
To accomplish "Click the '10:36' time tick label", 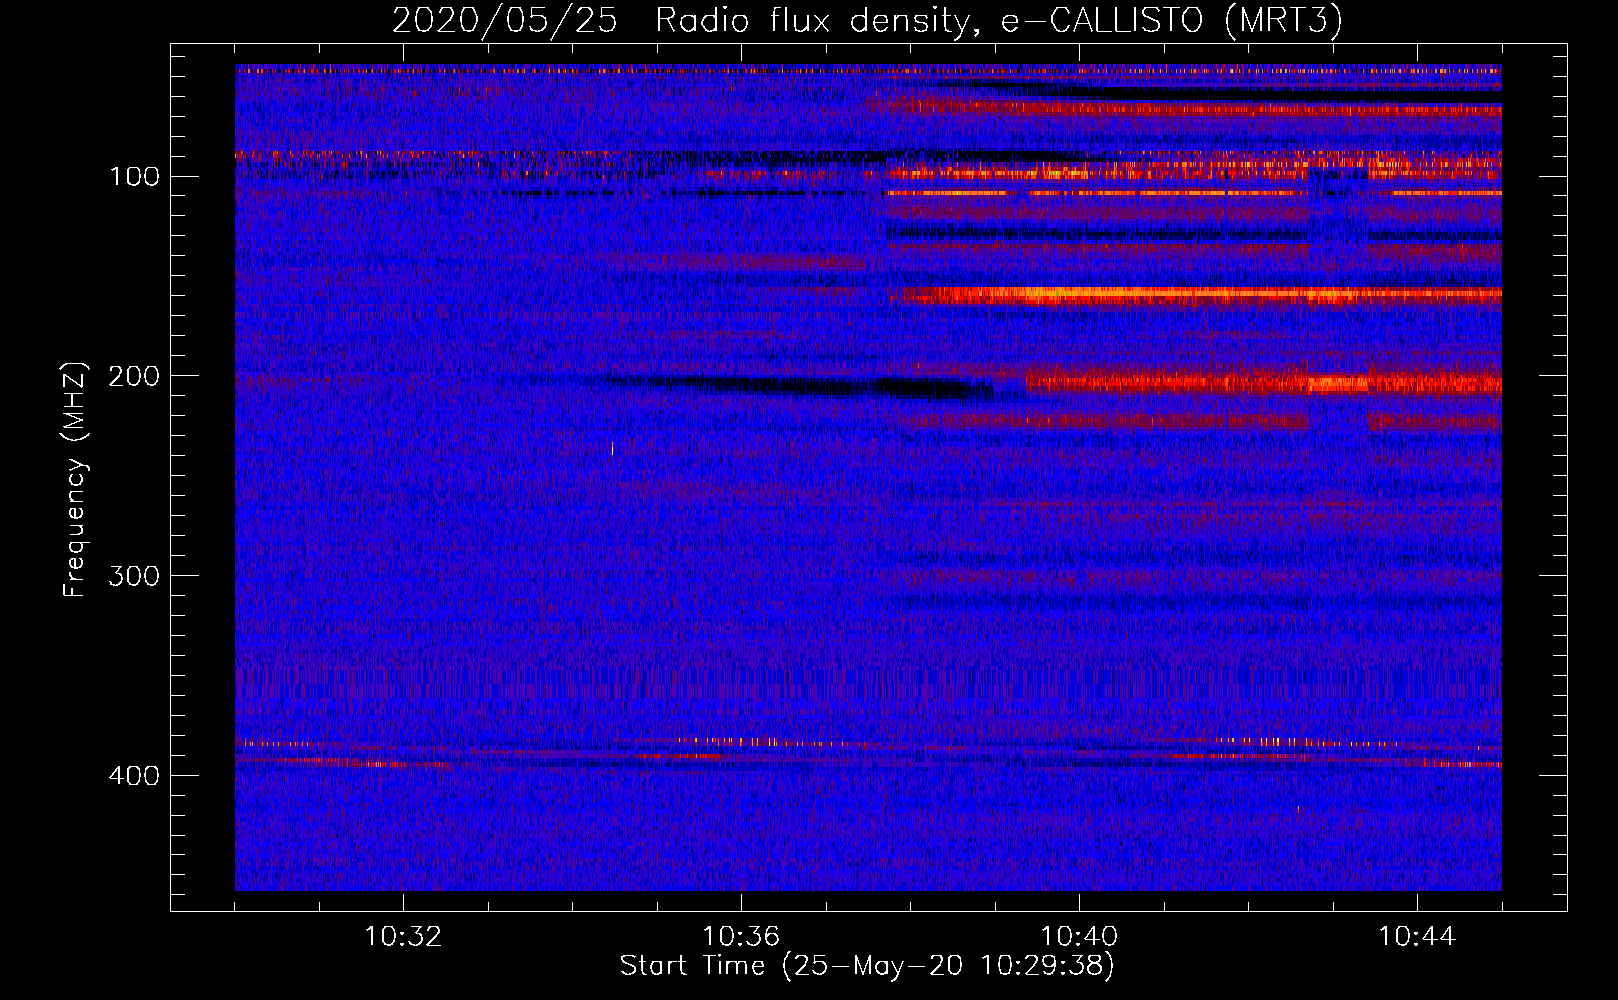I will (741, 937).
